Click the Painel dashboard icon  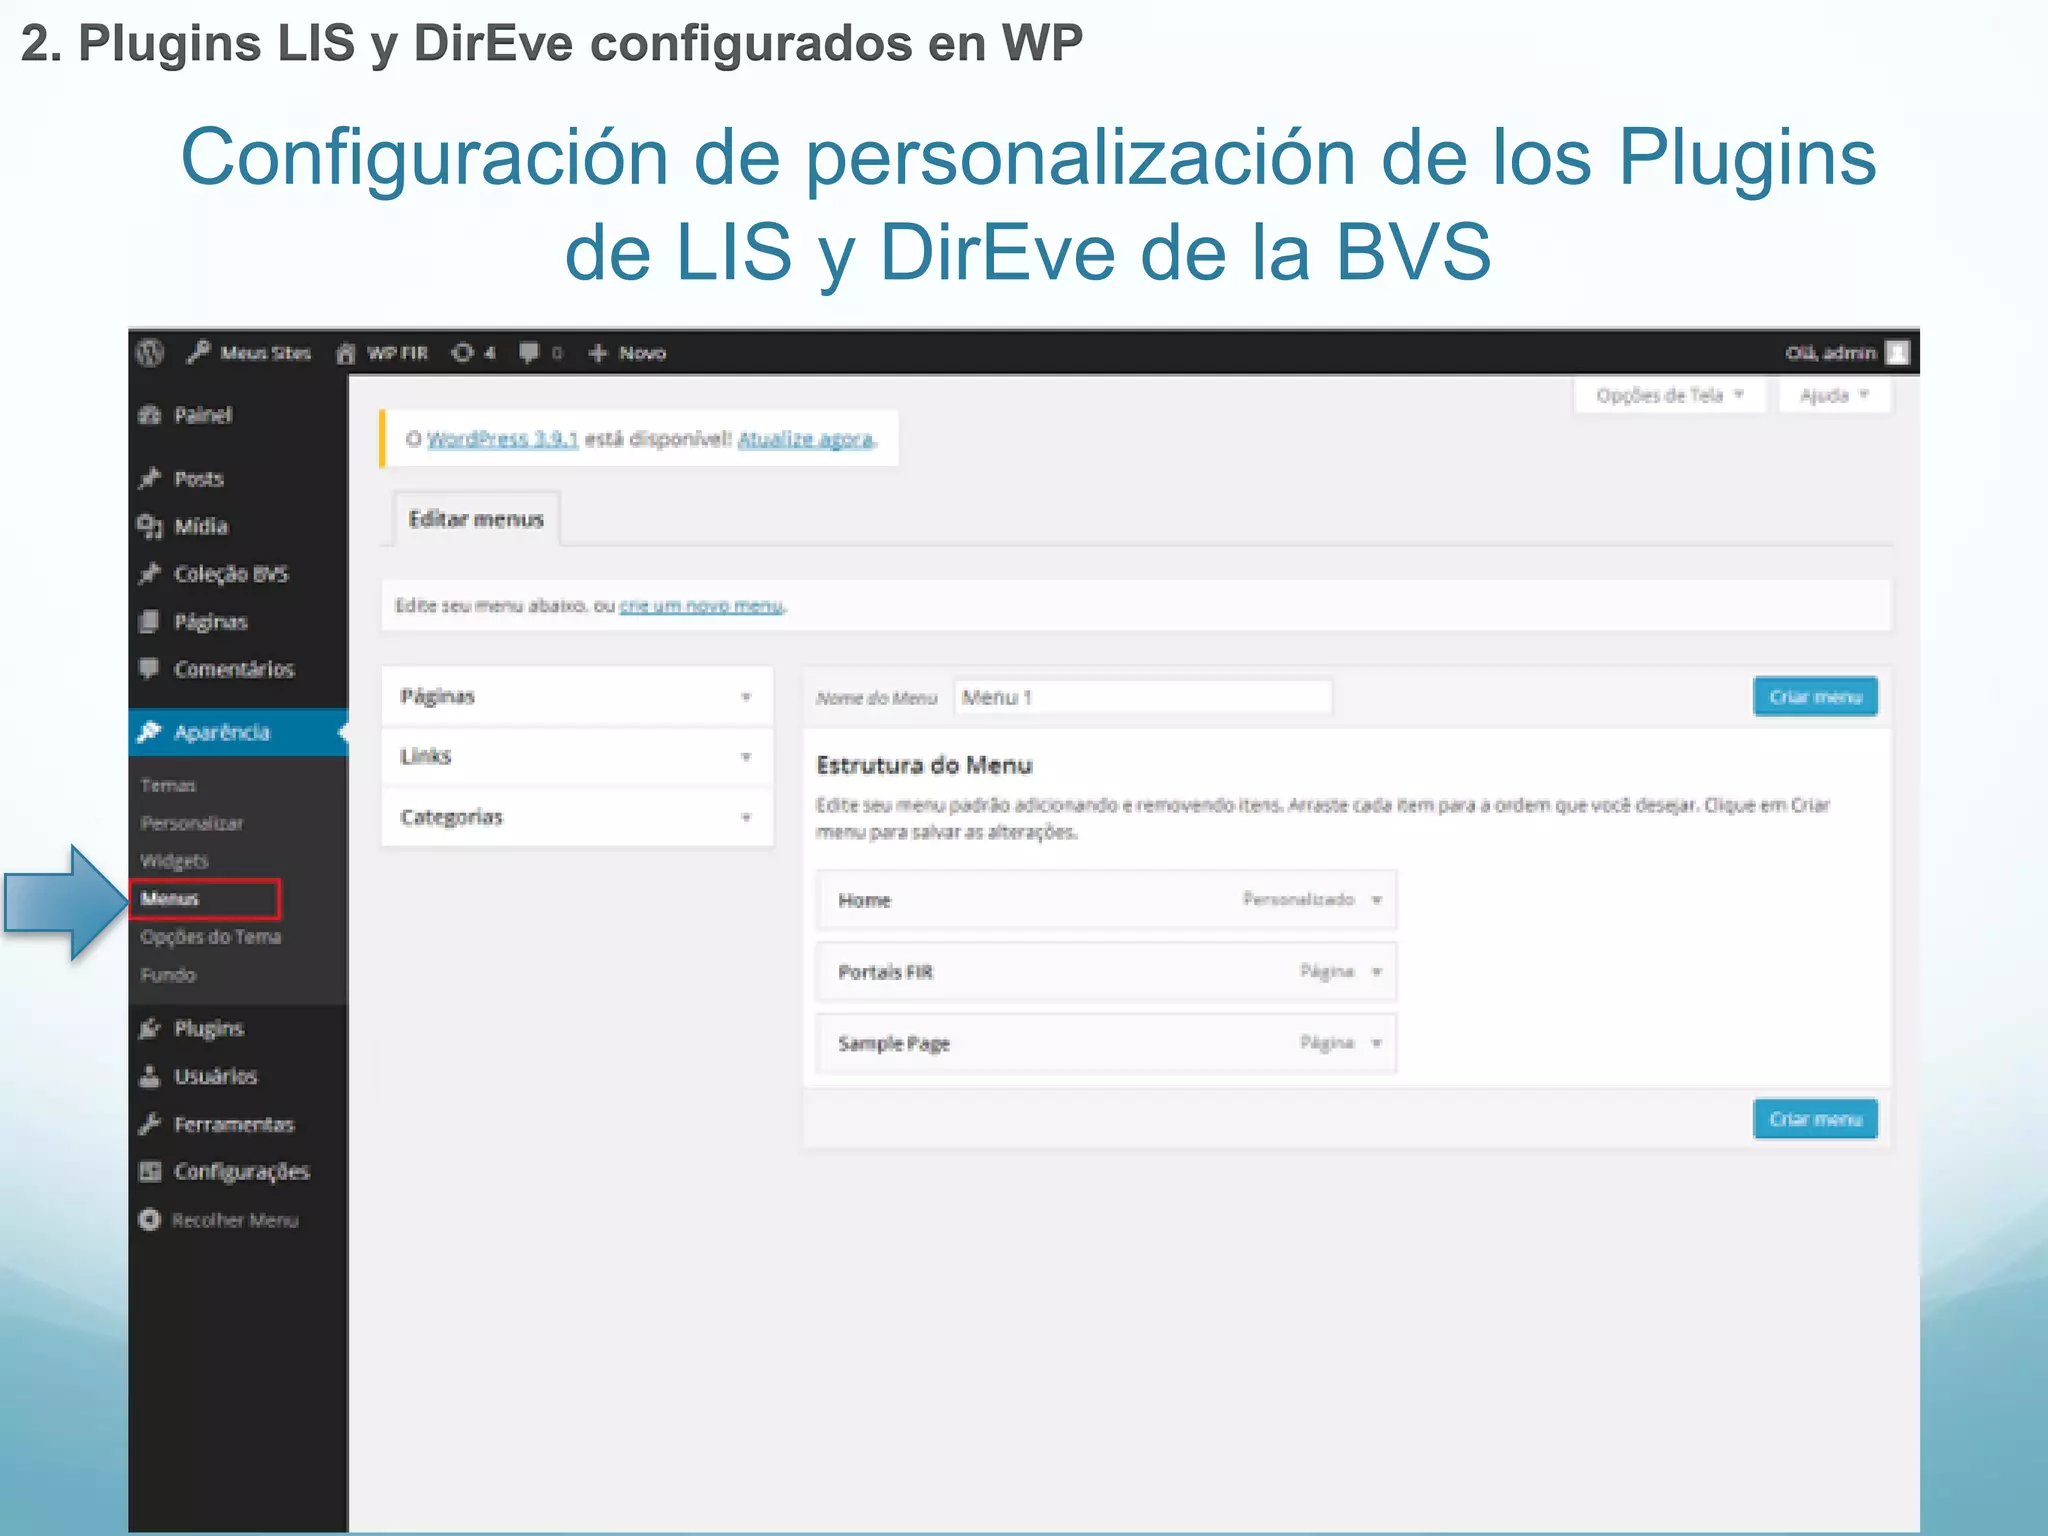[150, 415]
